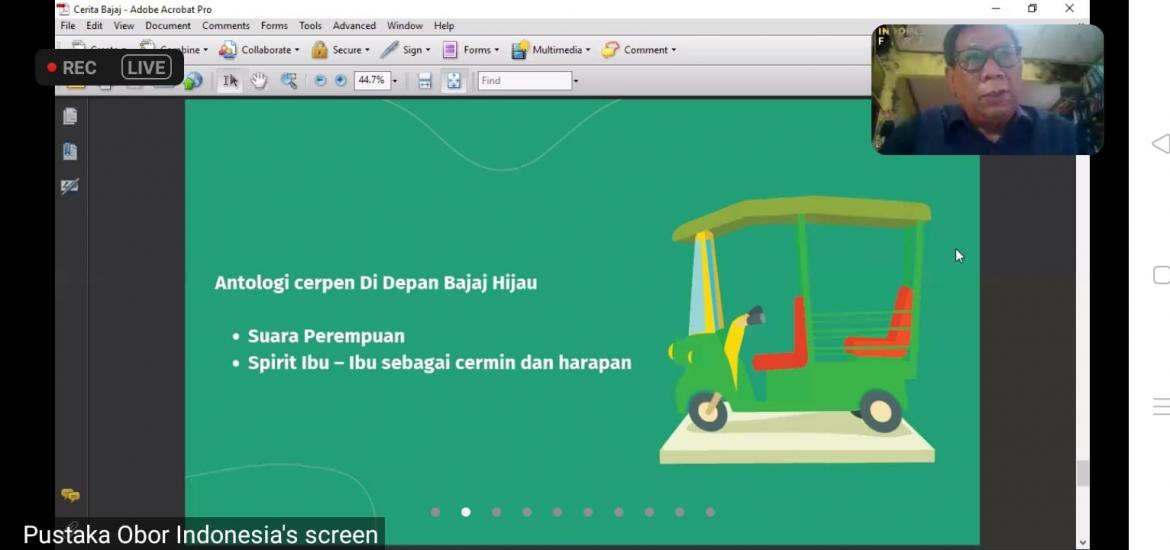Activate the Hand tool
Viewport: 1170px width, 550px height.
coord(259,81)
